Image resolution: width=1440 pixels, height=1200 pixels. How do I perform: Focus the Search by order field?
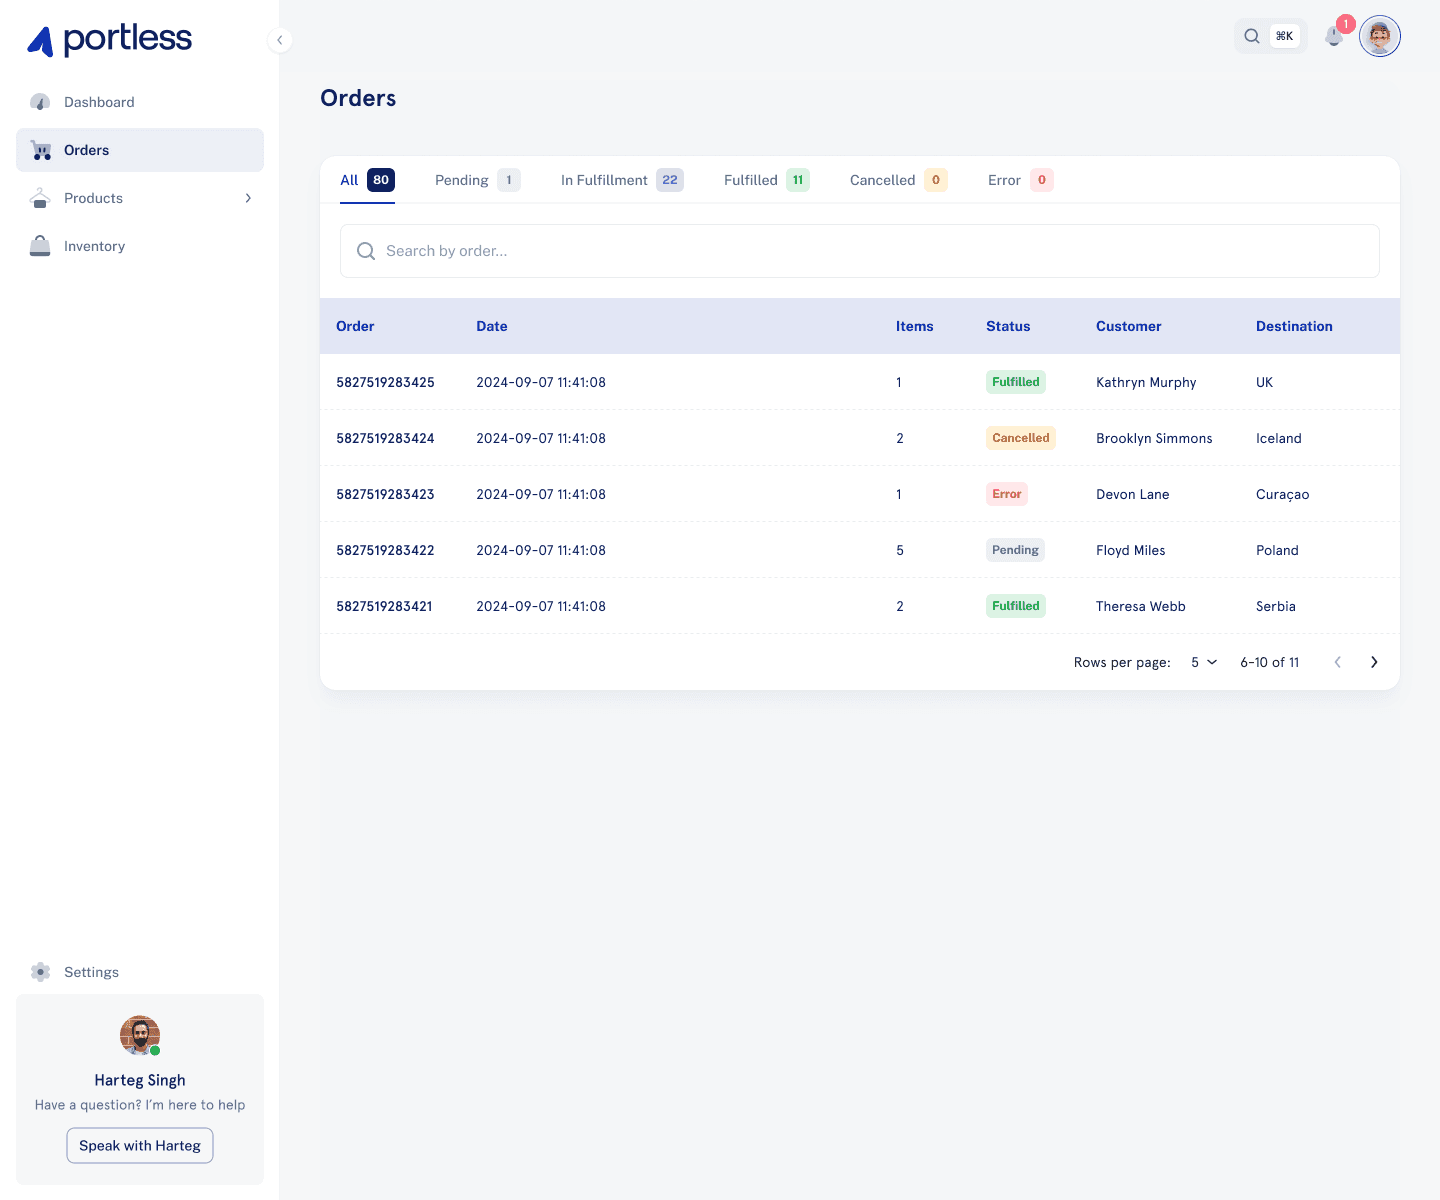pyautogui.click(x=860, y=251)
